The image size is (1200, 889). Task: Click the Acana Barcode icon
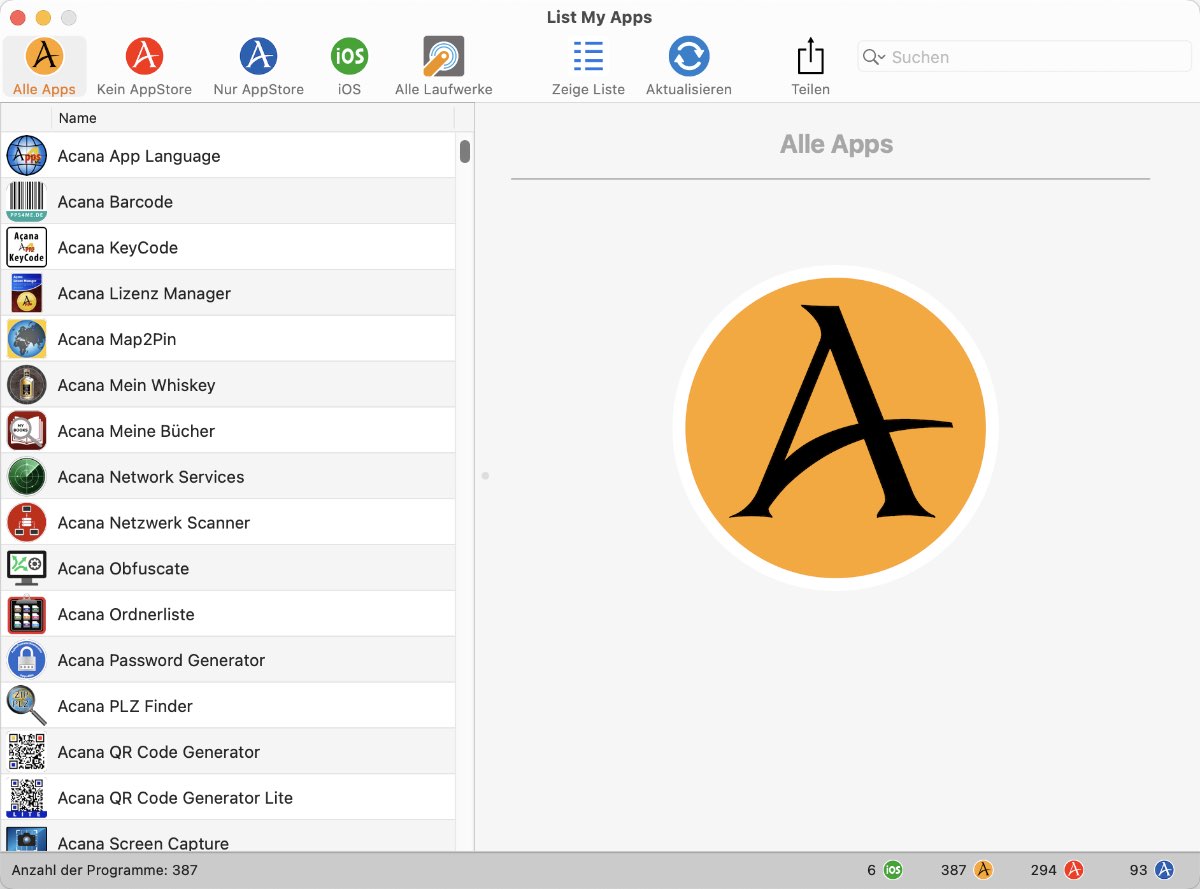click(x=27, y=202)
